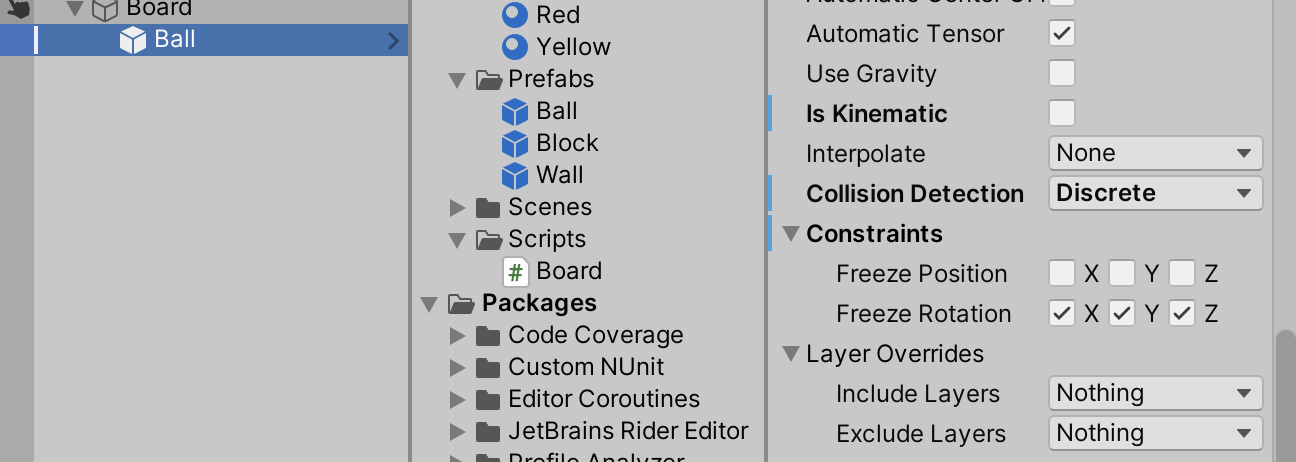Open the Include Layers dropdown
1296x462 pixels.
click(1155, 393)
